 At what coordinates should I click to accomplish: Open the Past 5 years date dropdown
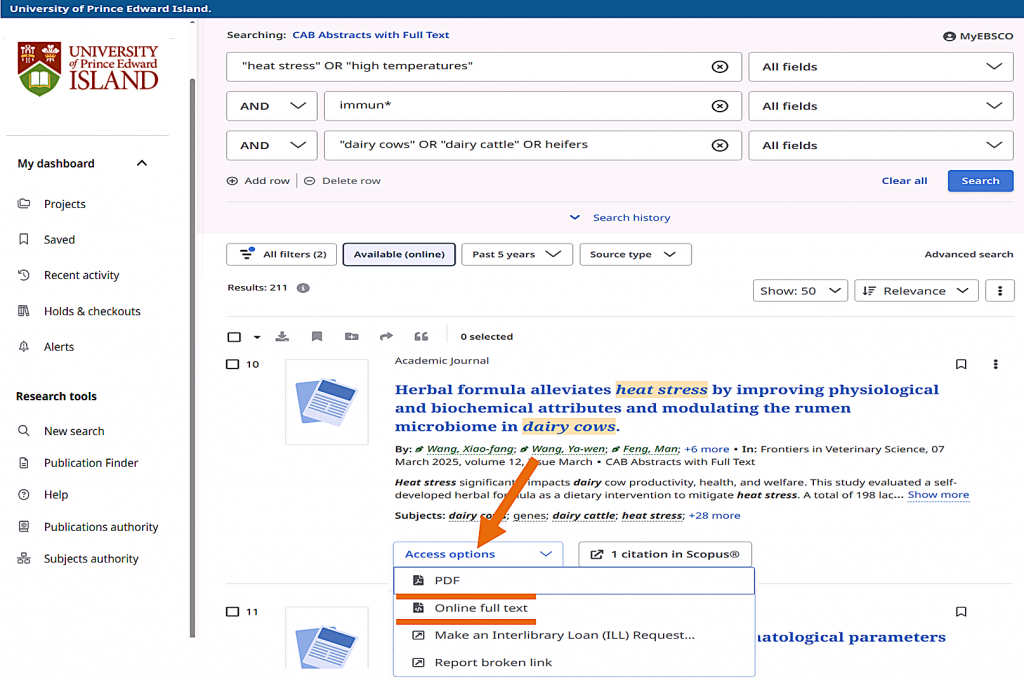point(516,255)
